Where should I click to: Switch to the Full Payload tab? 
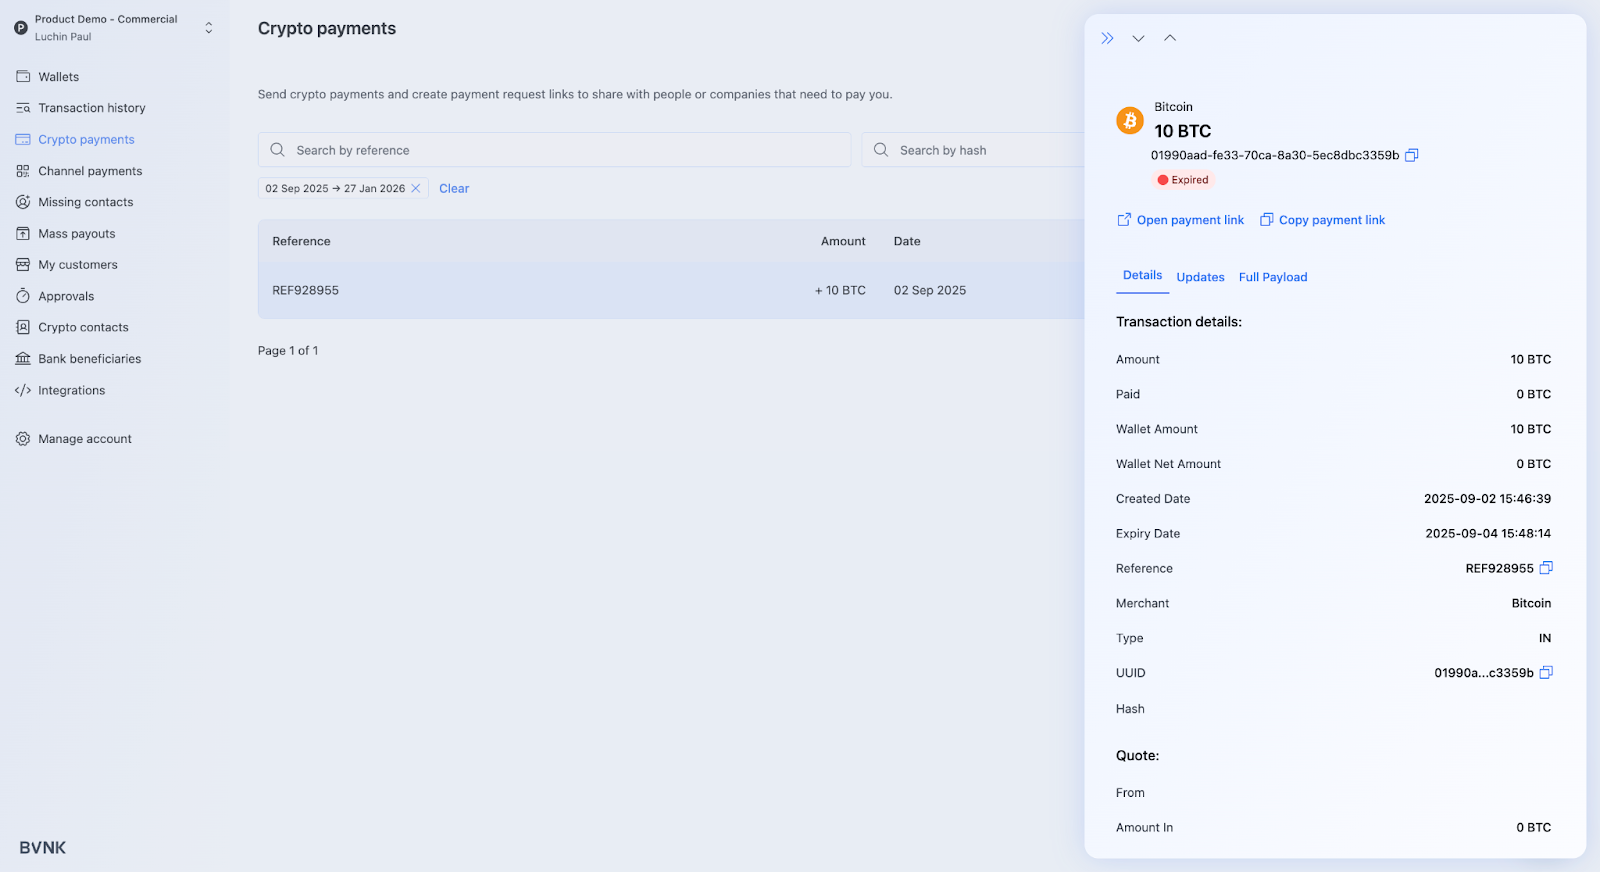click(1272, 277)
